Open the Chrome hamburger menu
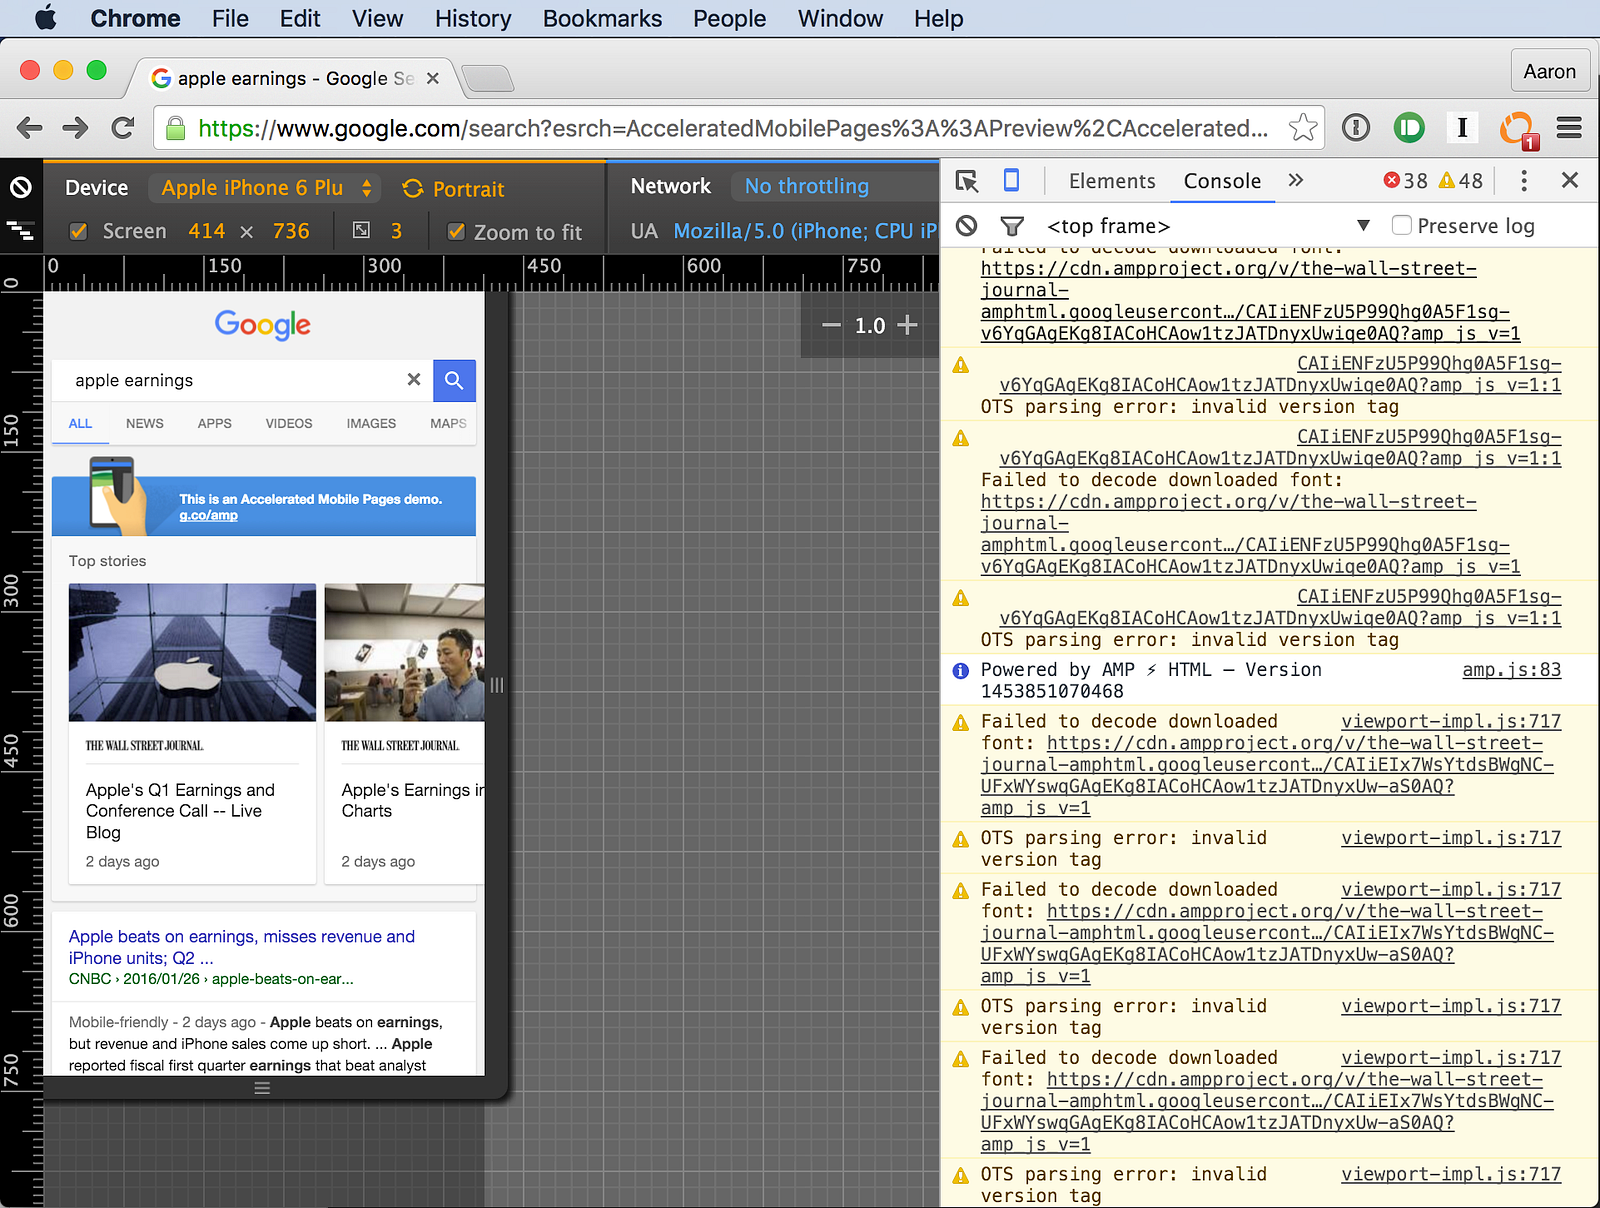 (x=1569, y=128)
